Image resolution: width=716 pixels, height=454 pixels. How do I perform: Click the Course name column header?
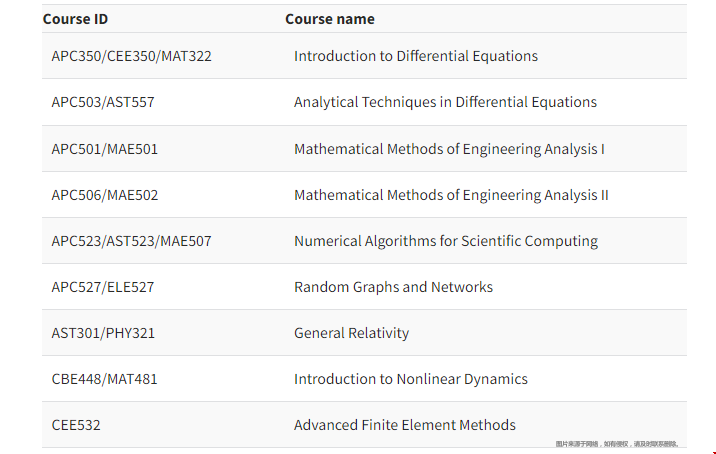point(330,19)
